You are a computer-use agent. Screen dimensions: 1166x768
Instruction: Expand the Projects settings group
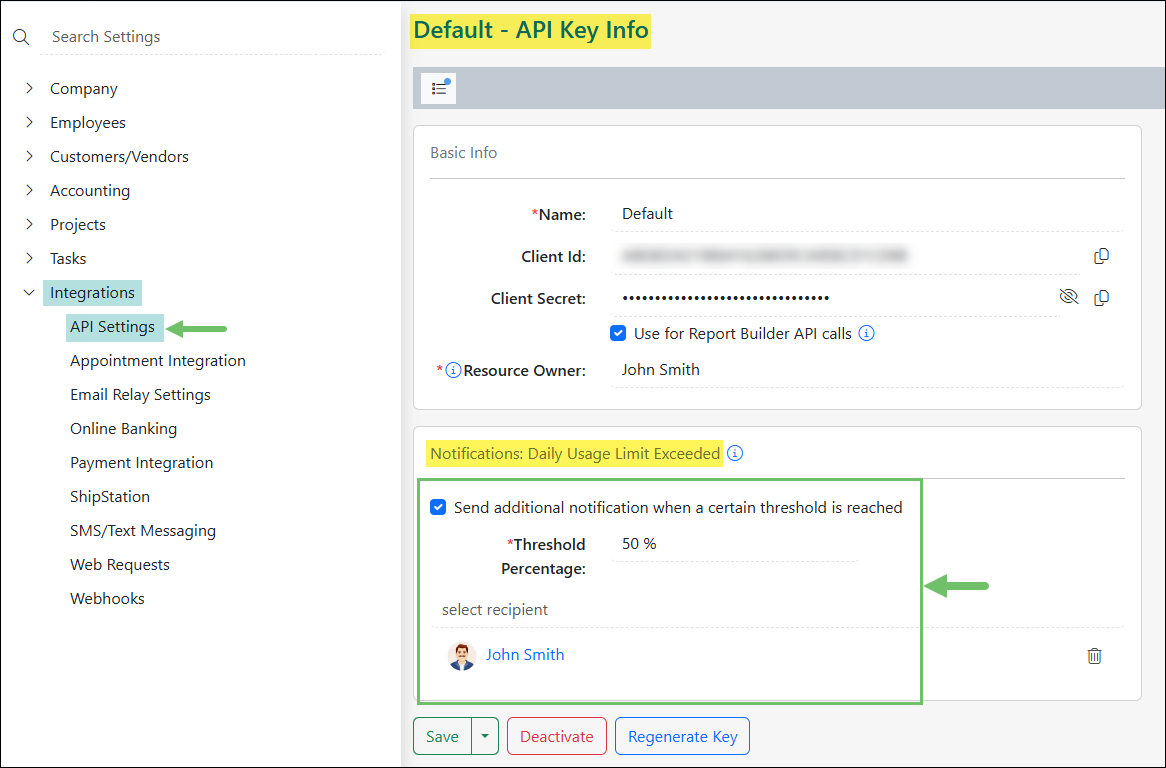[x=29, y=224]
